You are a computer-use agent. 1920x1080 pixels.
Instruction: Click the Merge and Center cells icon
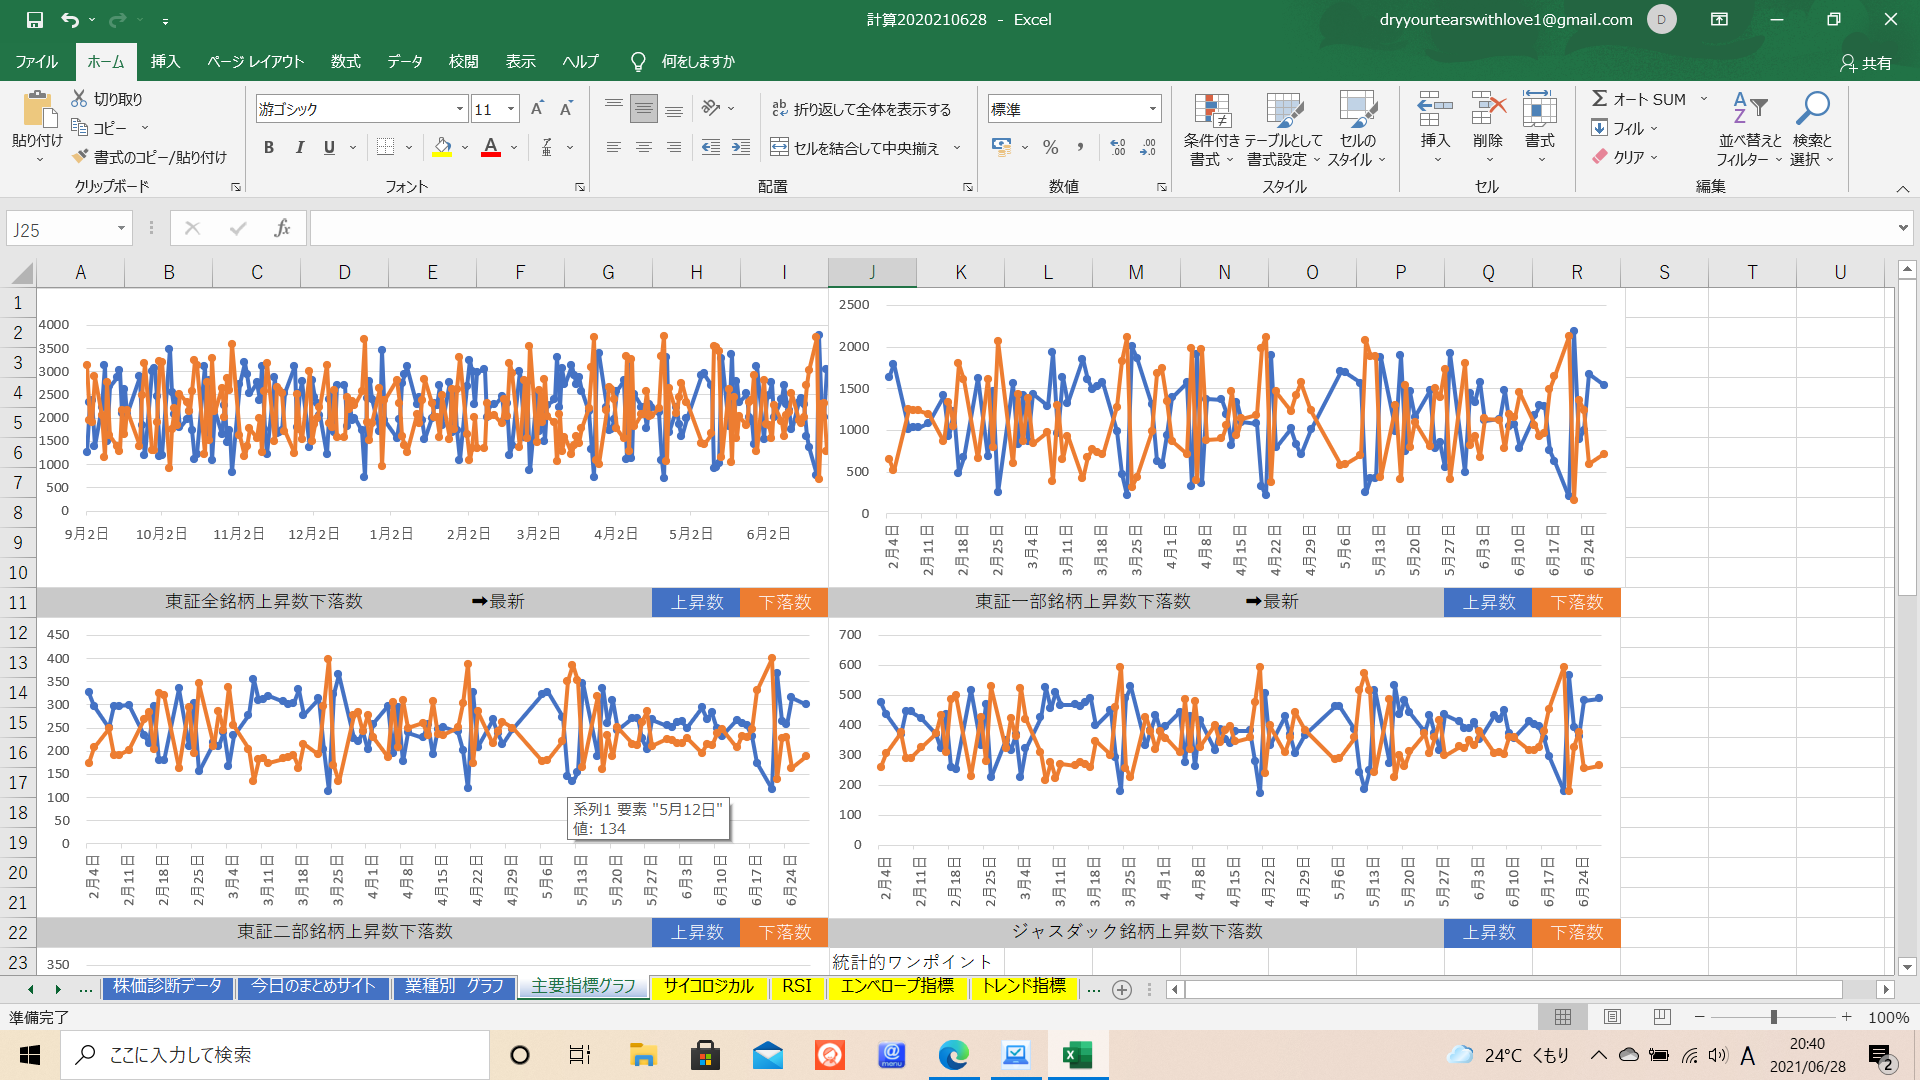[780, 148]
